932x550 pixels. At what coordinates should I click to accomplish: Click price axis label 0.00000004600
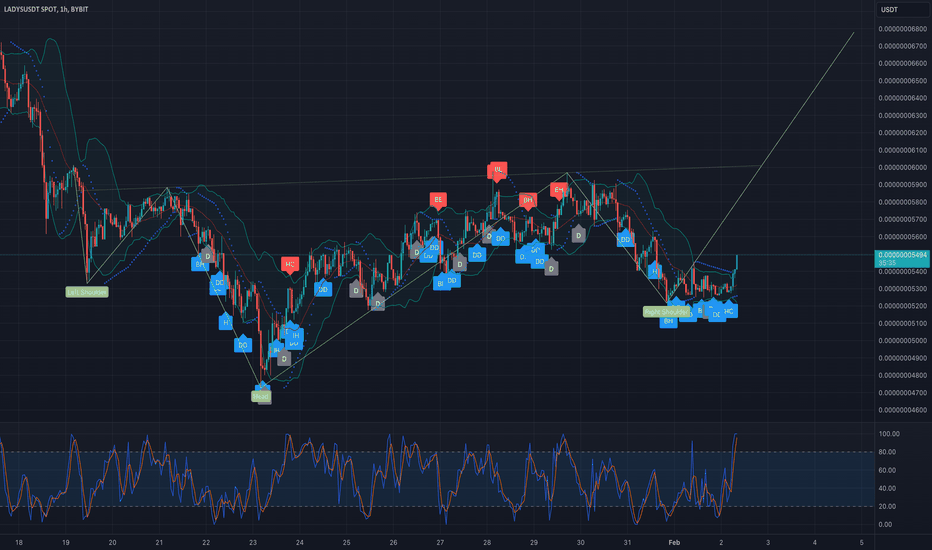coord(902,410)
